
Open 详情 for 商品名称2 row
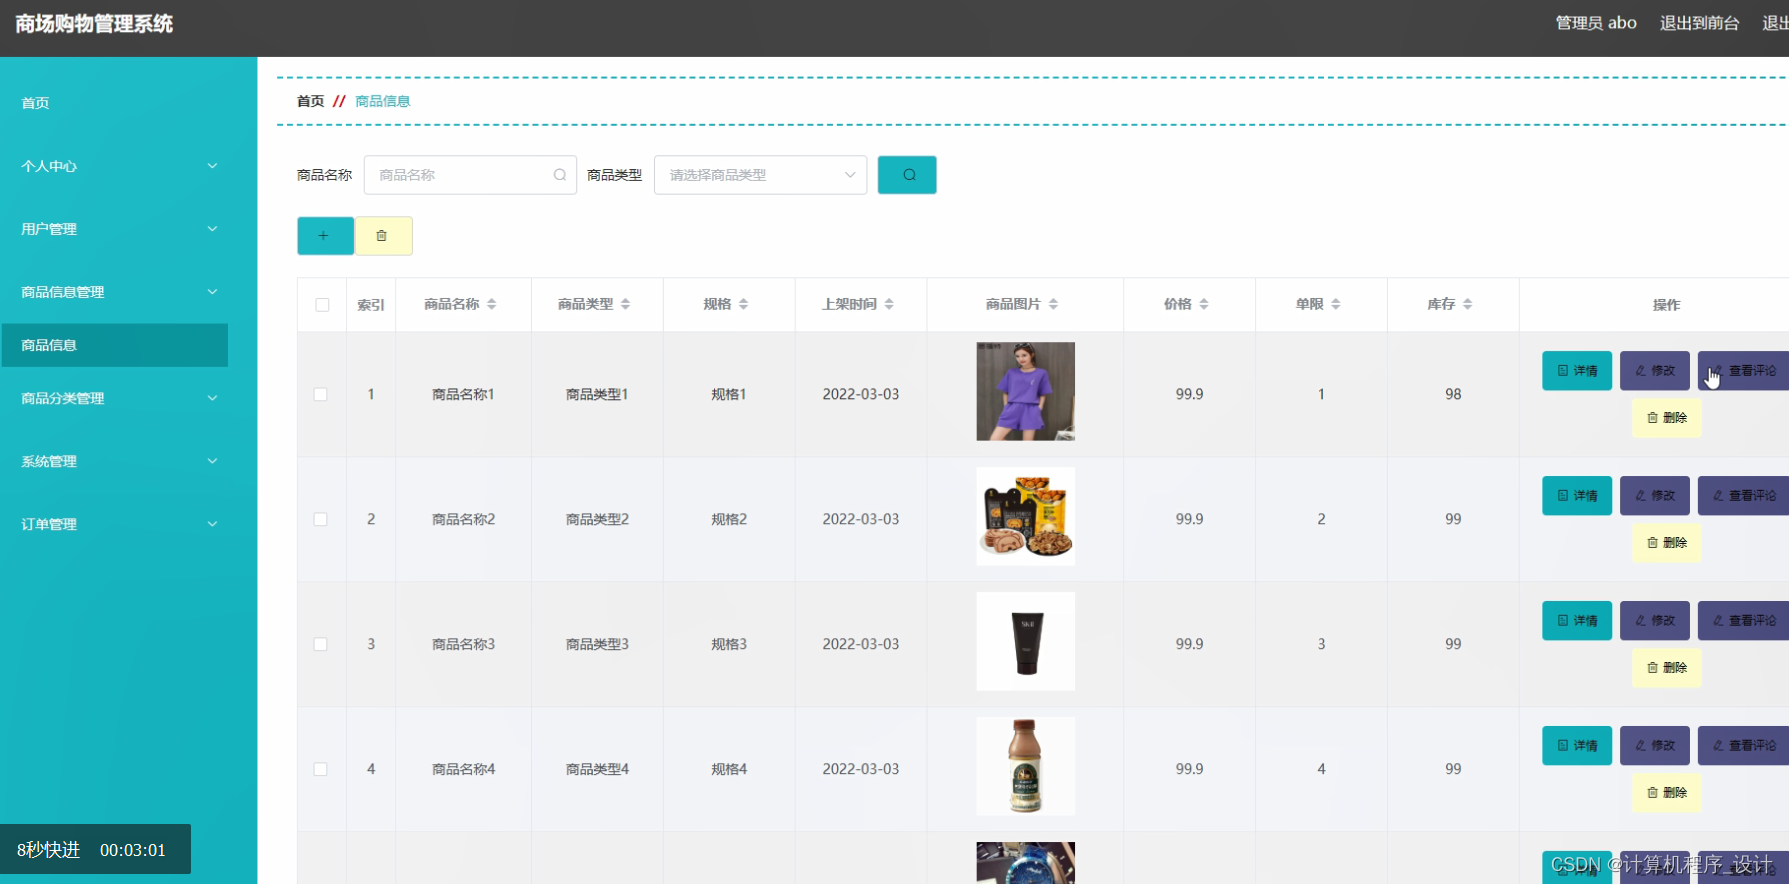1577,496
